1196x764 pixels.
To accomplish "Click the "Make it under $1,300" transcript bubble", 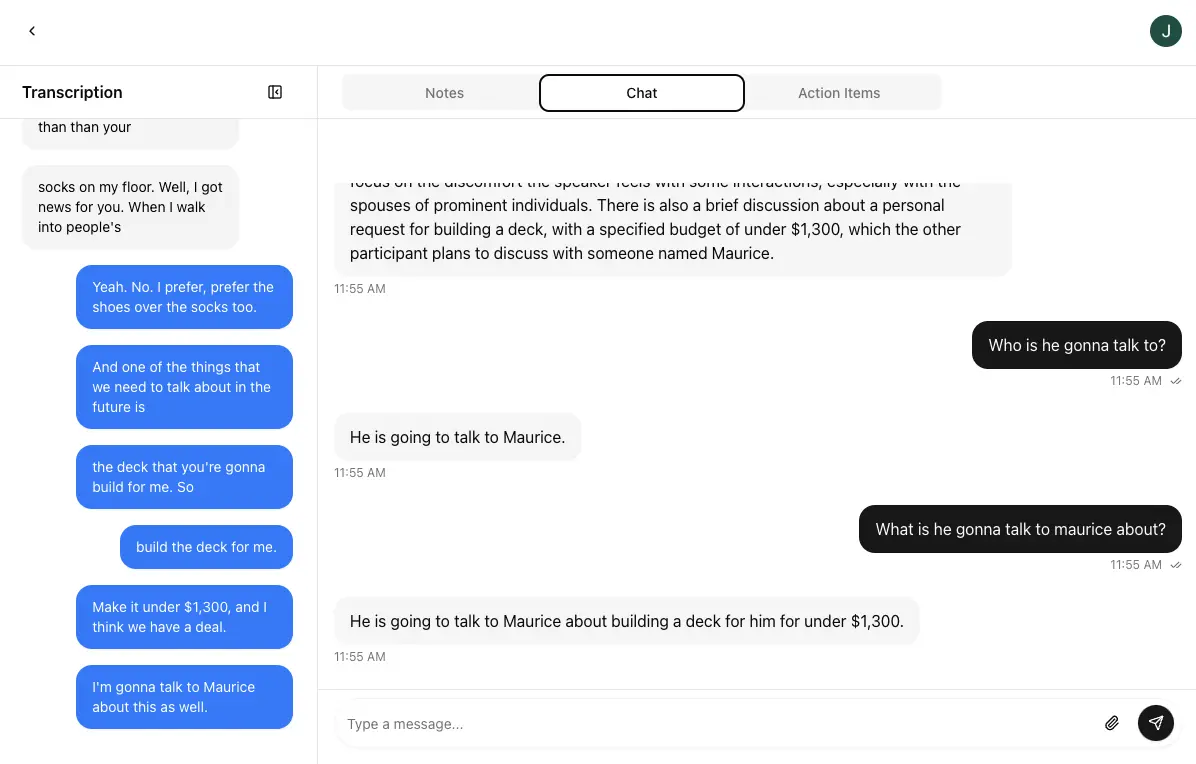I will pos(184,617).
